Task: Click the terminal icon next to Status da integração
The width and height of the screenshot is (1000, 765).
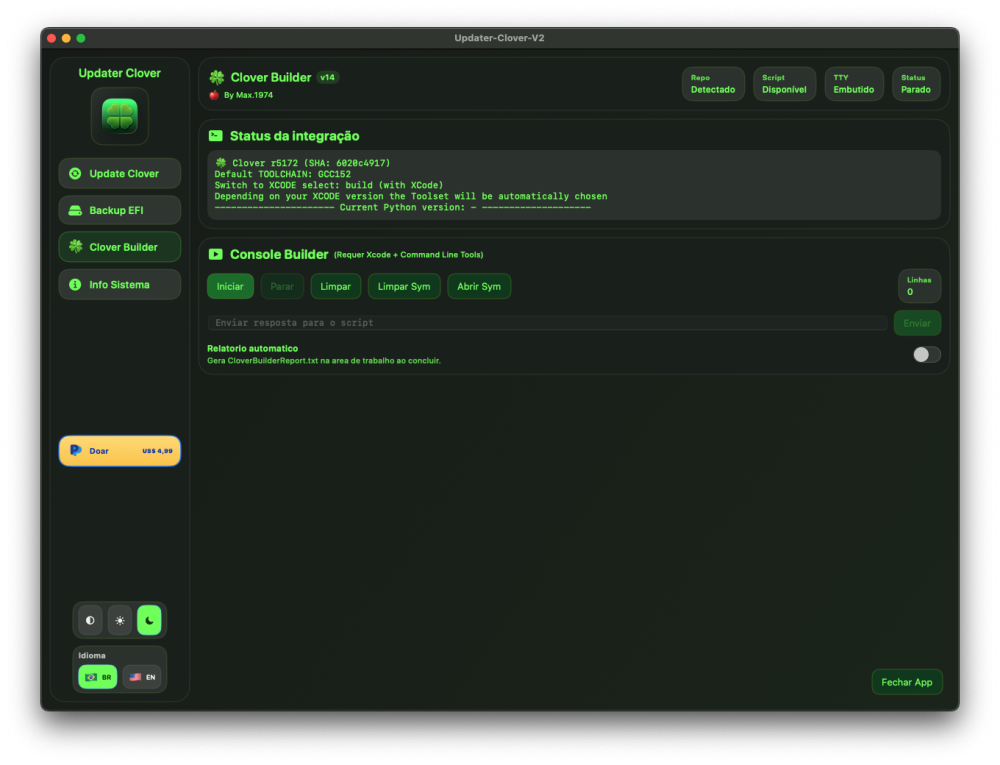Action: 216,136
